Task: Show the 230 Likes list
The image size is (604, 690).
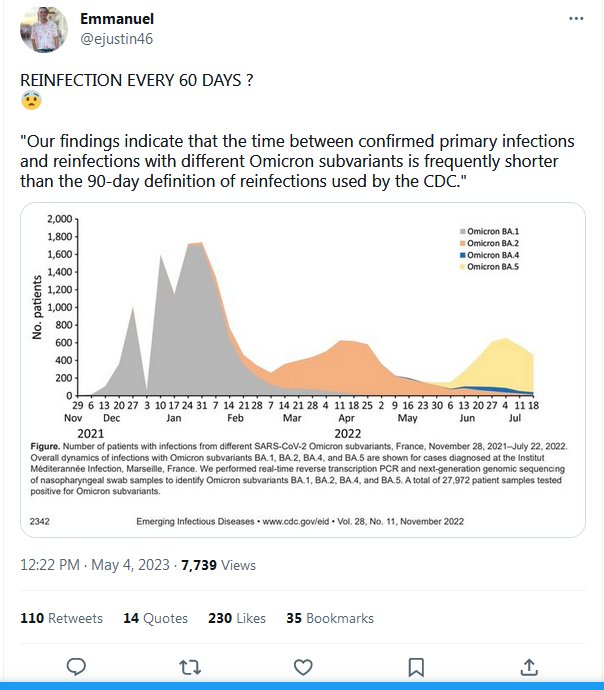Action: [x=237, y=618]
